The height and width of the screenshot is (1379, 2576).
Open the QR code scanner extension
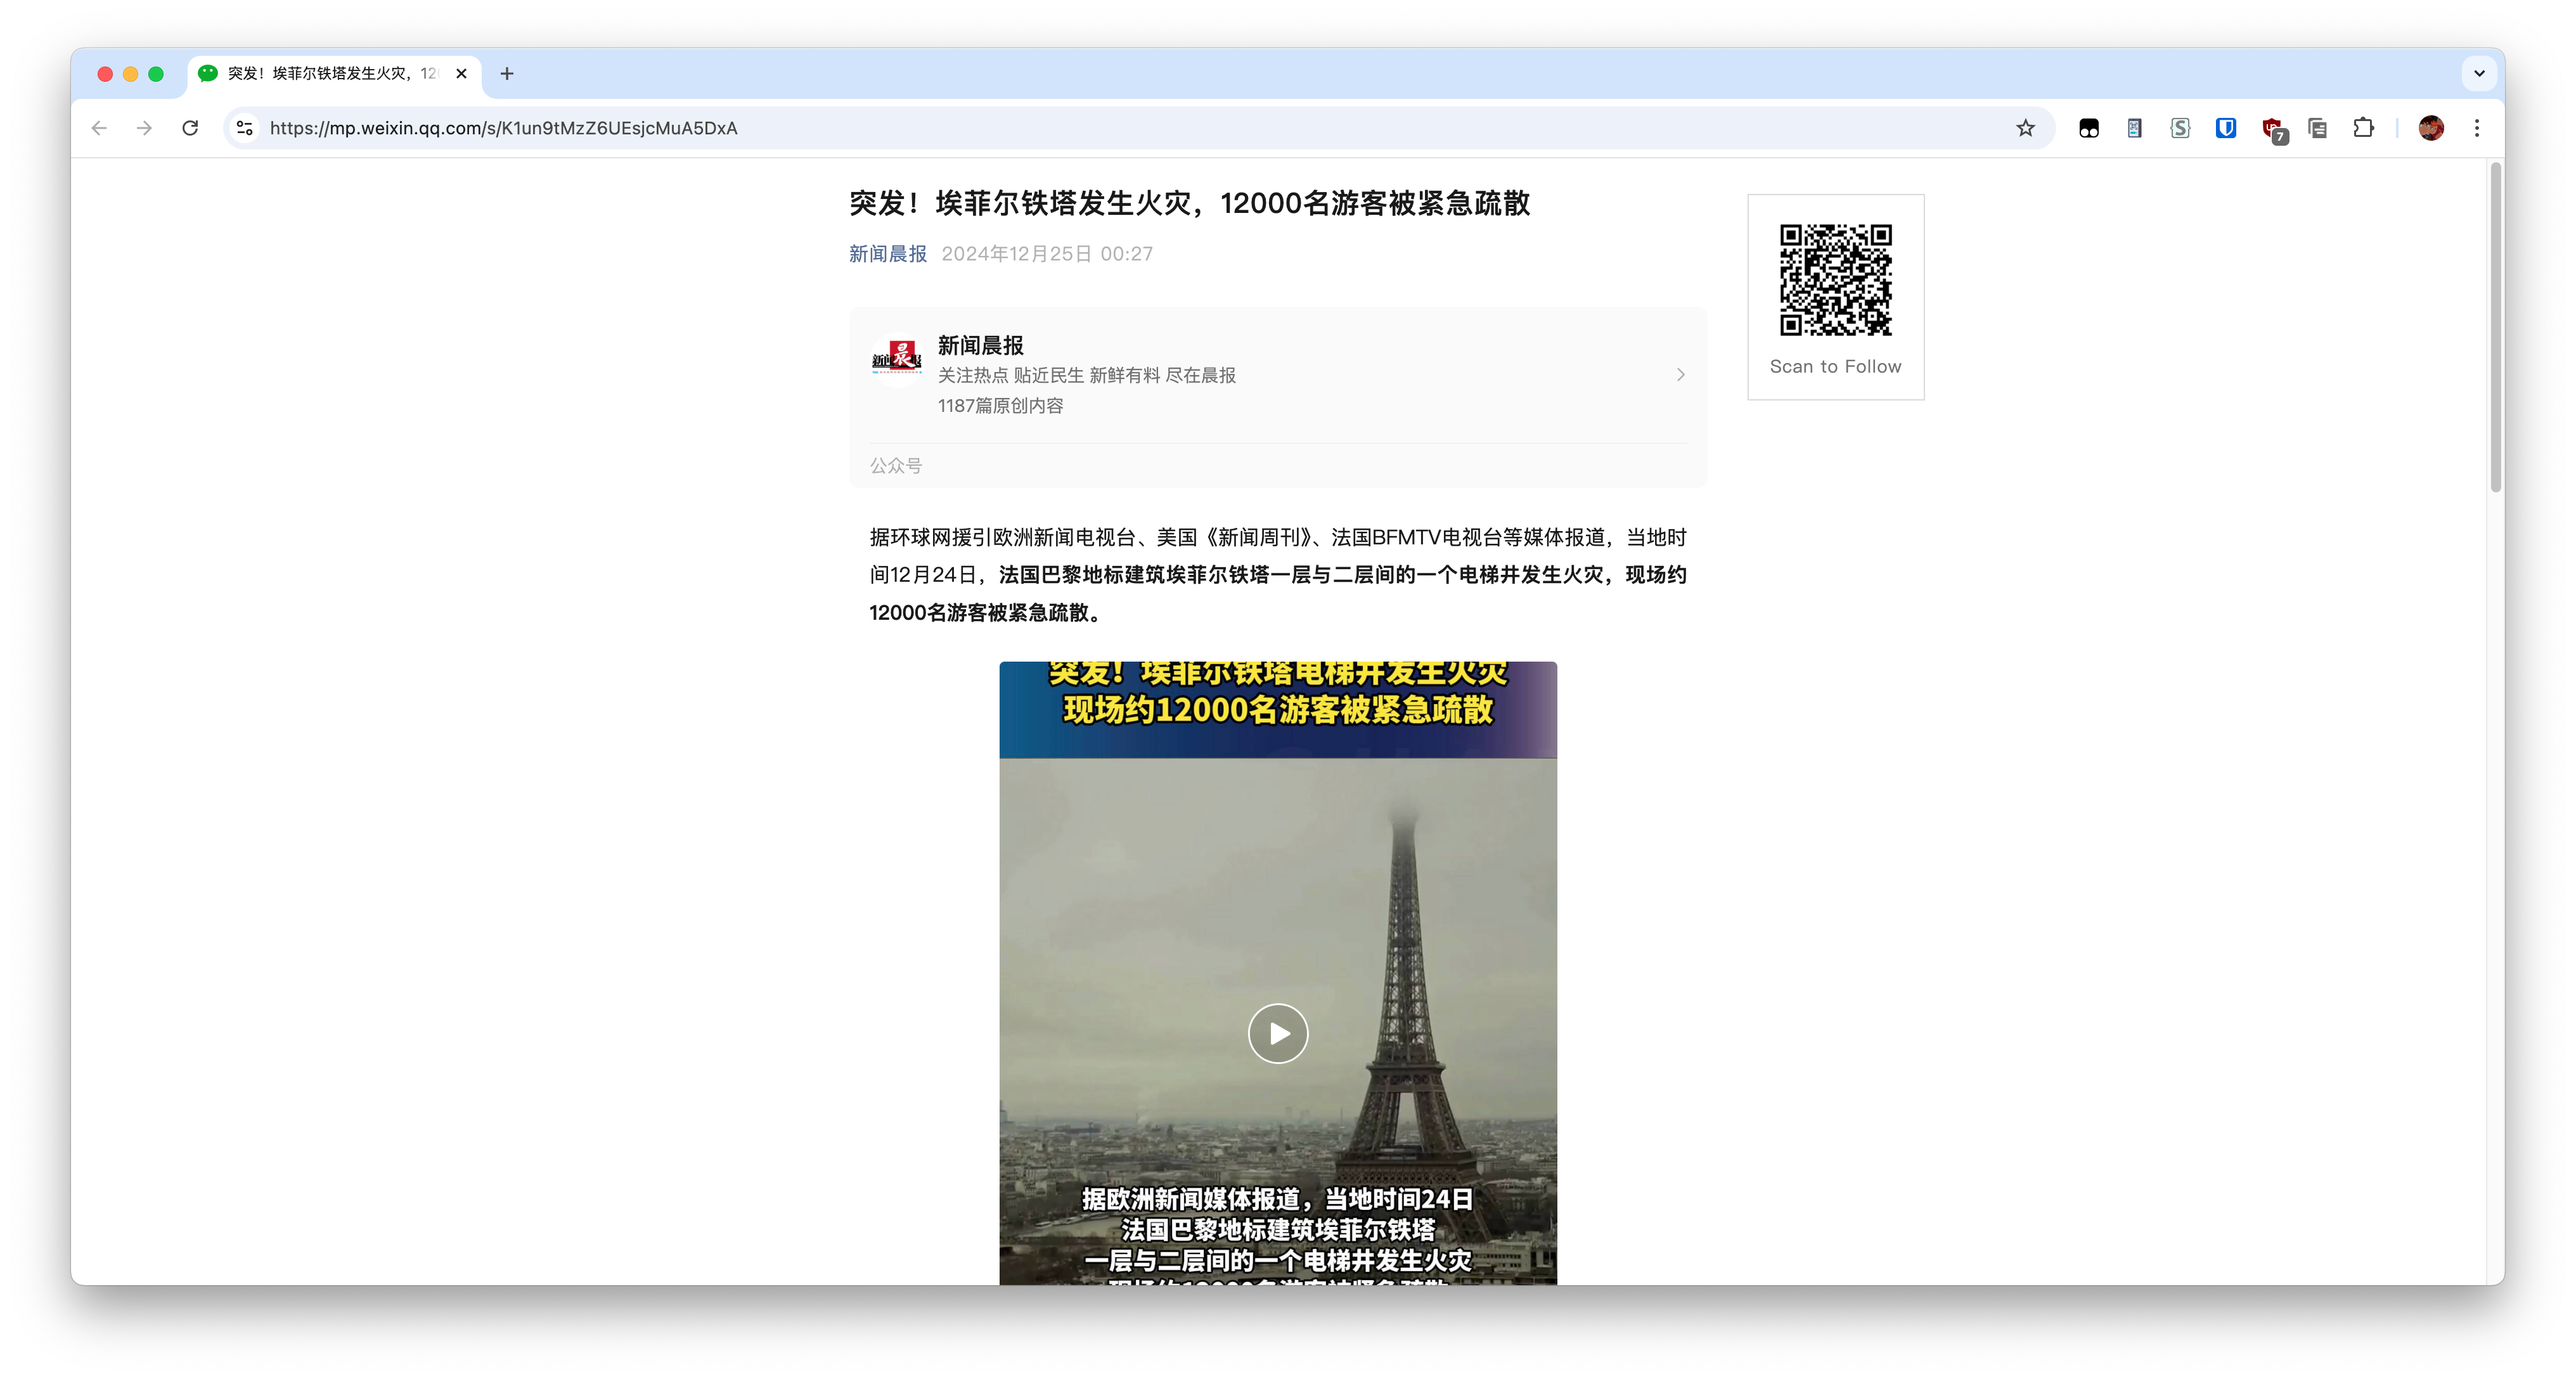tap(2134, 128)
